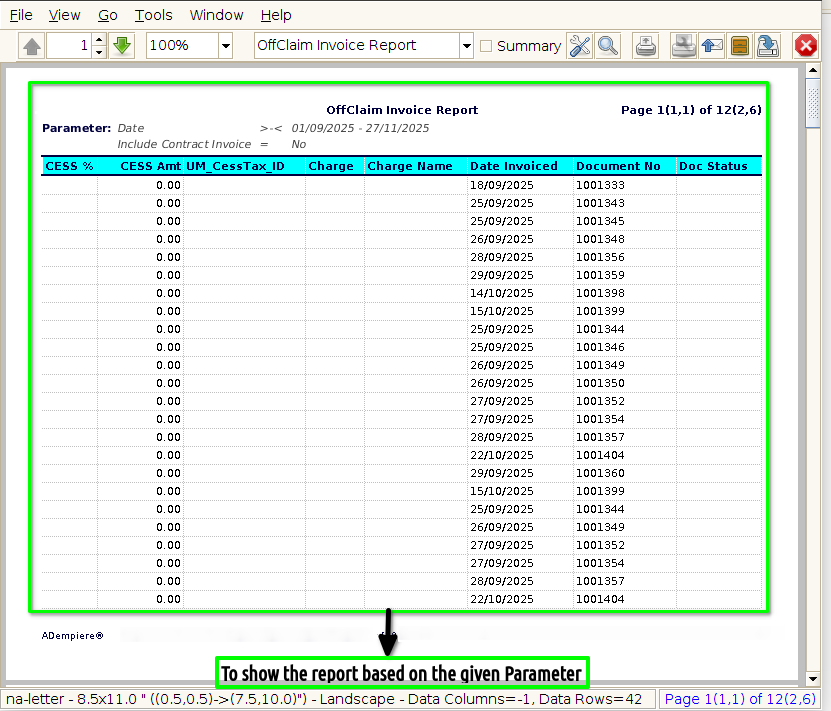
Task: Decrease page number with spinner down arrow
Action: coord(99,52)
